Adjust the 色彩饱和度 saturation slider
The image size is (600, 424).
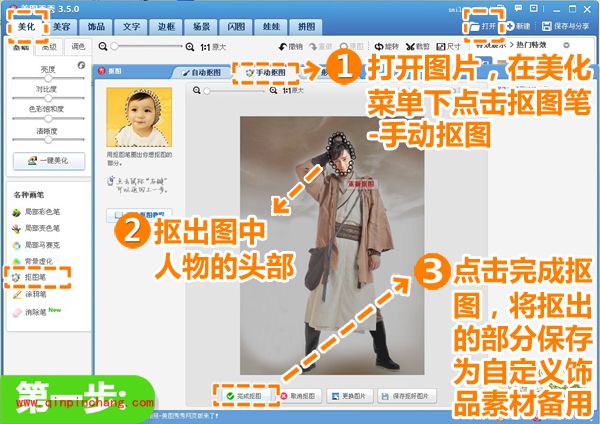click(x=48, y=118)
